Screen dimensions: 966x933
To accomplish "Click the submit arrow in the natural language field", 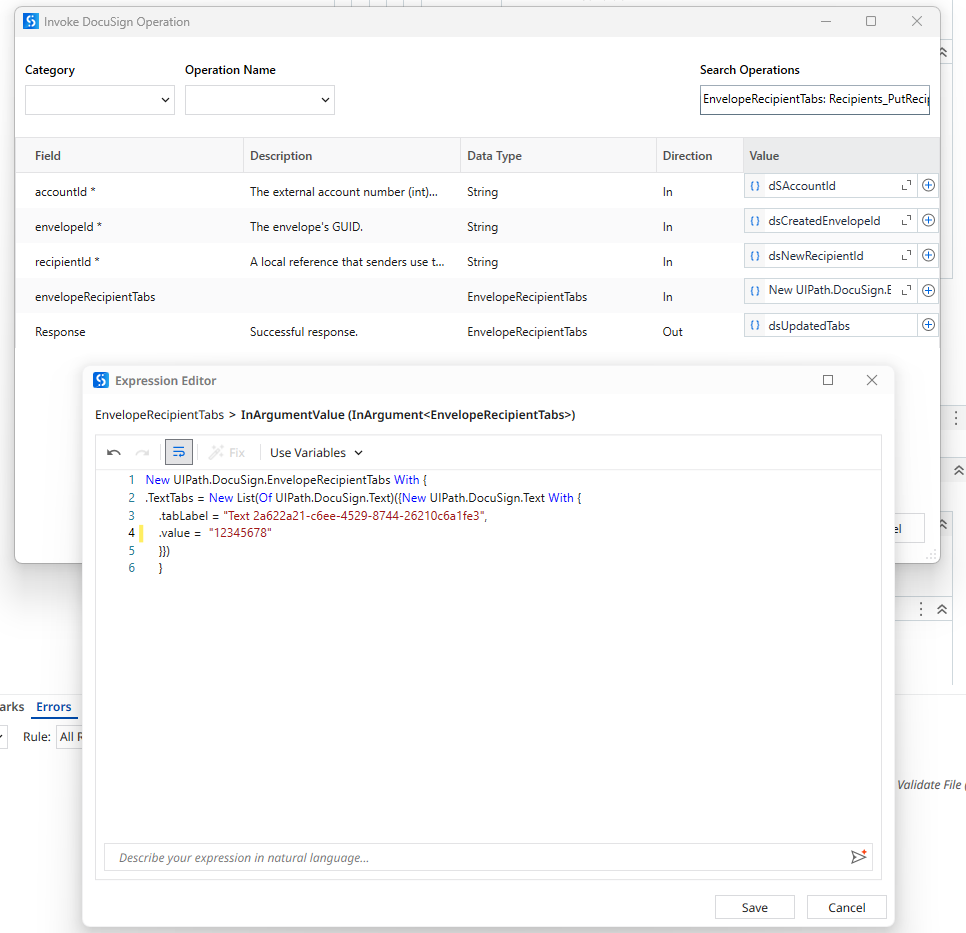I will (858, 857).
